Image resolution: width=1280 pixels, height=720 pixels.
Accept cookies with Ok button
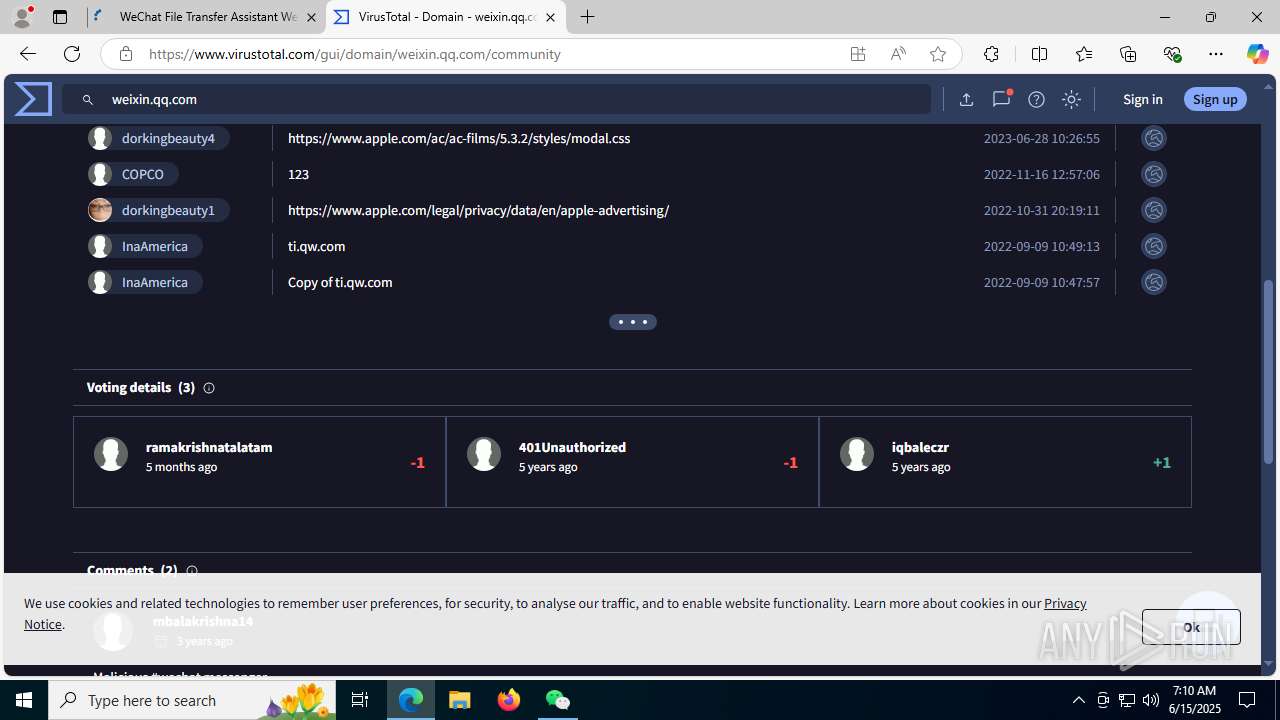1191,627
